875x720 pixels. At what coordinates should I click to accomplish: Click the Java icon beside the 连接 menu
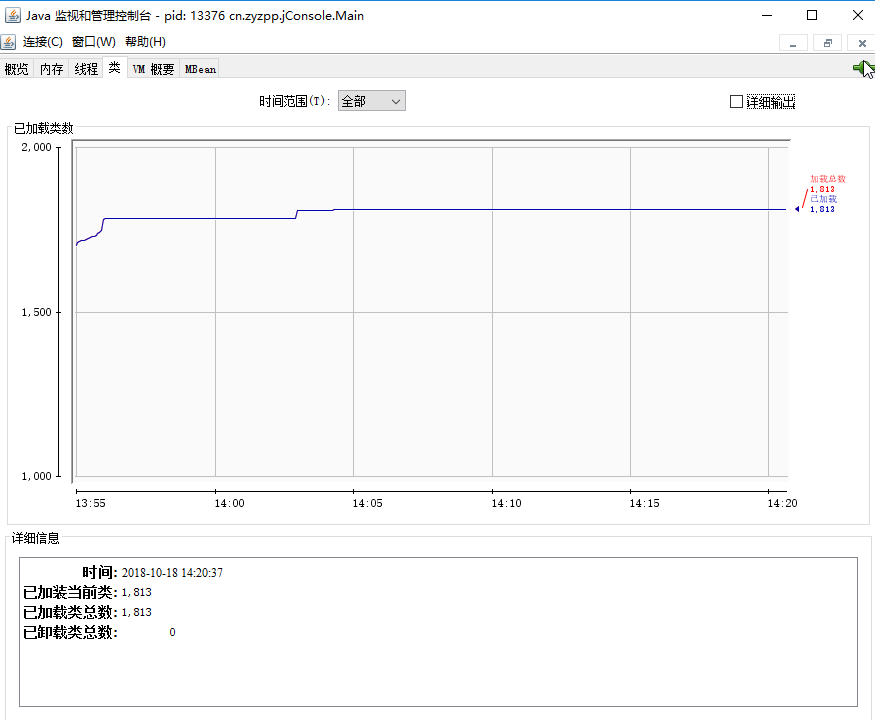(x=10, y=41)
